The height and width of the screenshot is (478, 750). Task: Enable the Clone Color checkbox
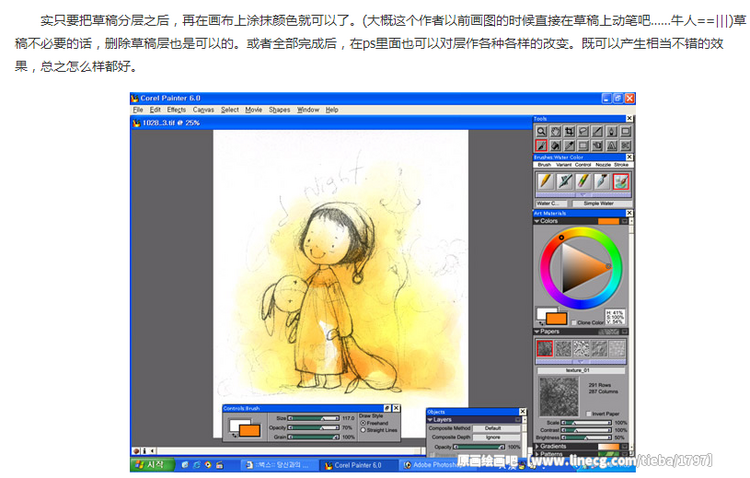pos(574,322)
